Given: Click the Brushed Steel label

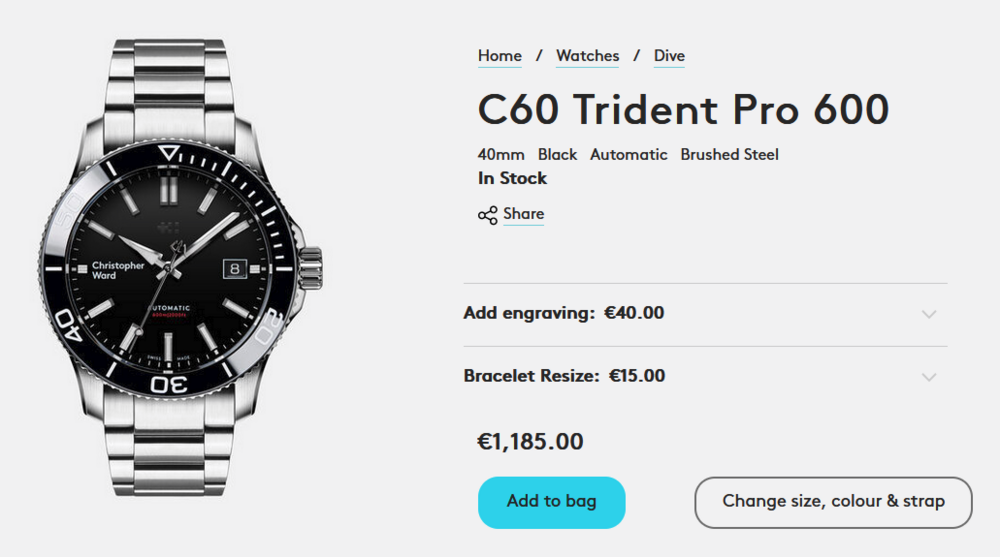Looking at the screenshot, I should click(729, 155).
